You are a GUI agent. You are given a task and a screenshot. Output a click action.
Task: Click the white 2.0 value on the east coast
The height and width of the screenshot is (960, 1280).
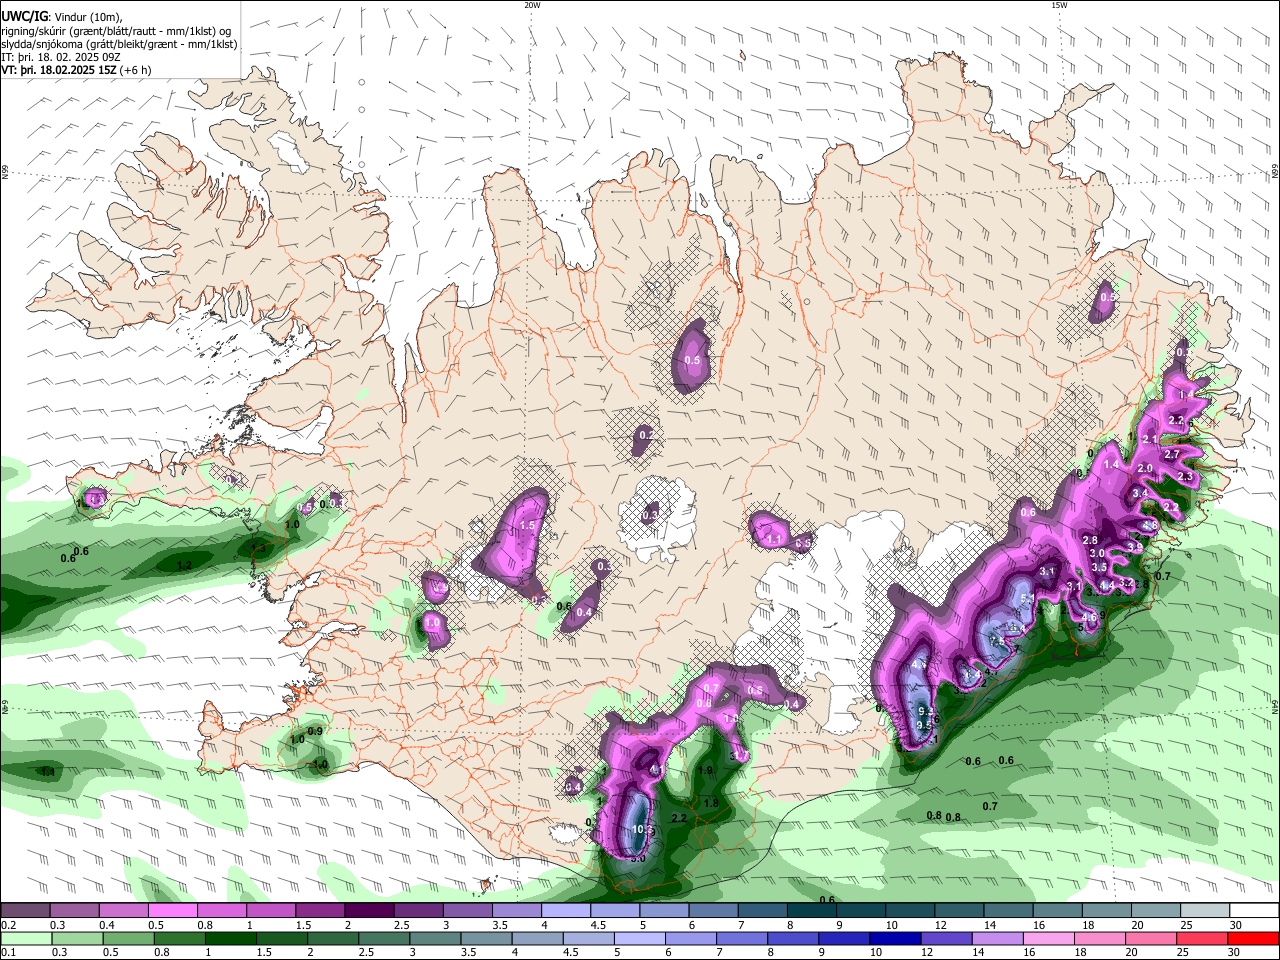tap(1145, 468)
